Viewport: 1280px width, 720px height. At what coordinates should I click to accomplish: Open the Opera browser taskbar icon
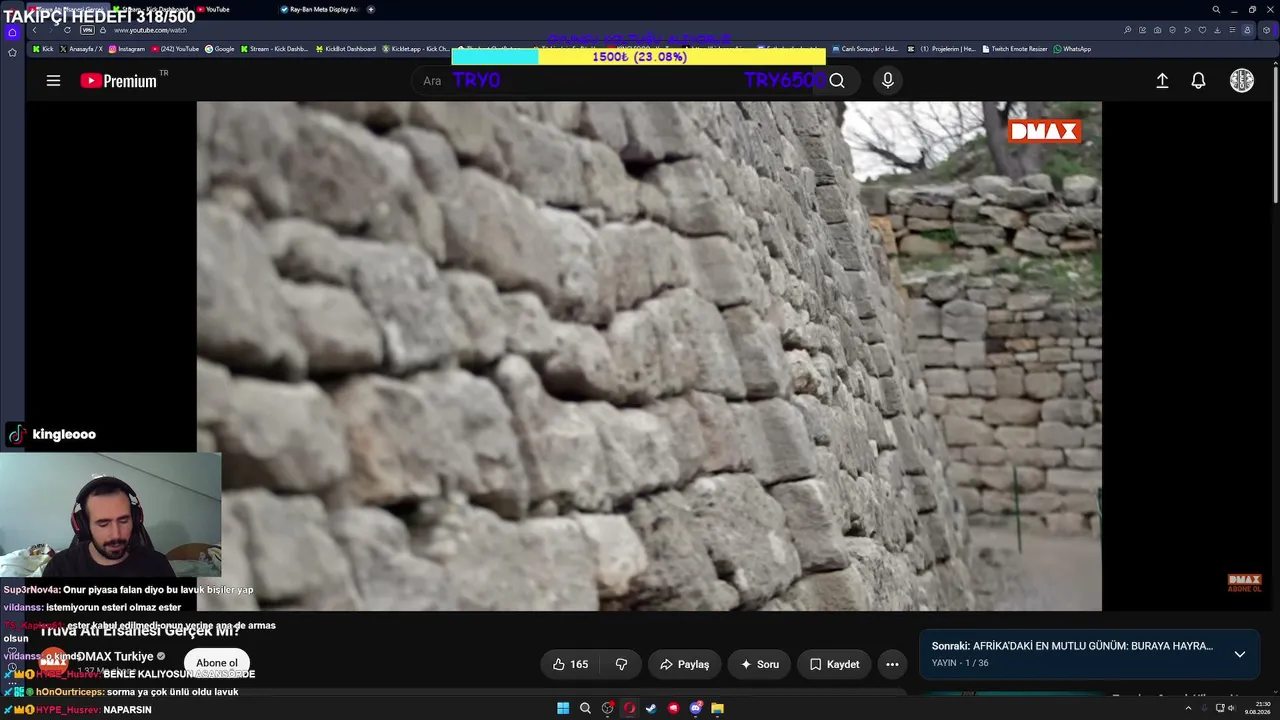pos(629,708)
